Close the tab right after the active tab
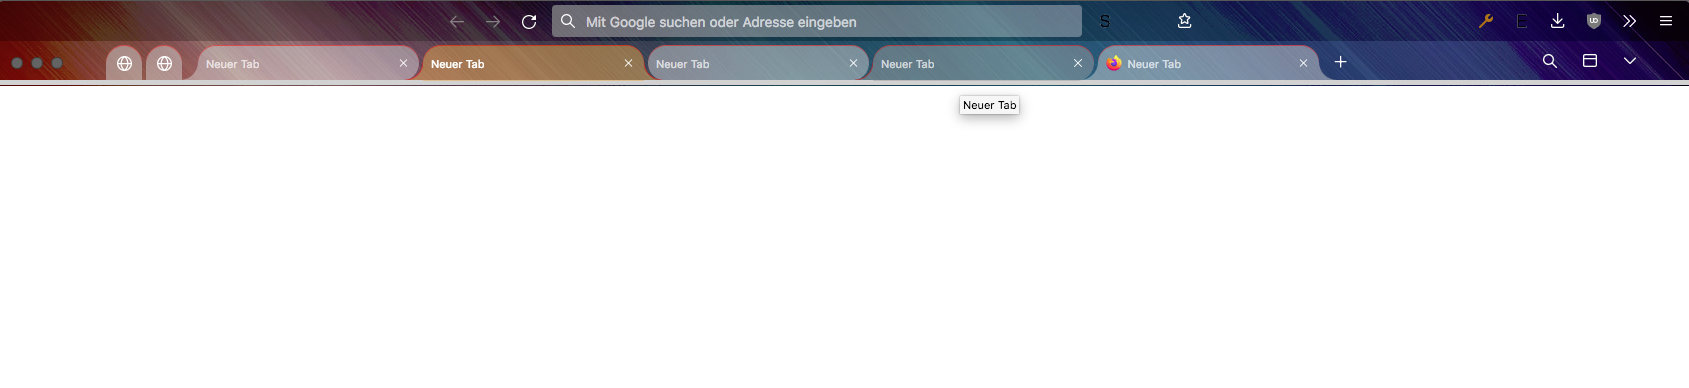The height and width of the screenshot is (388, 1689). (x=854, y=63)
